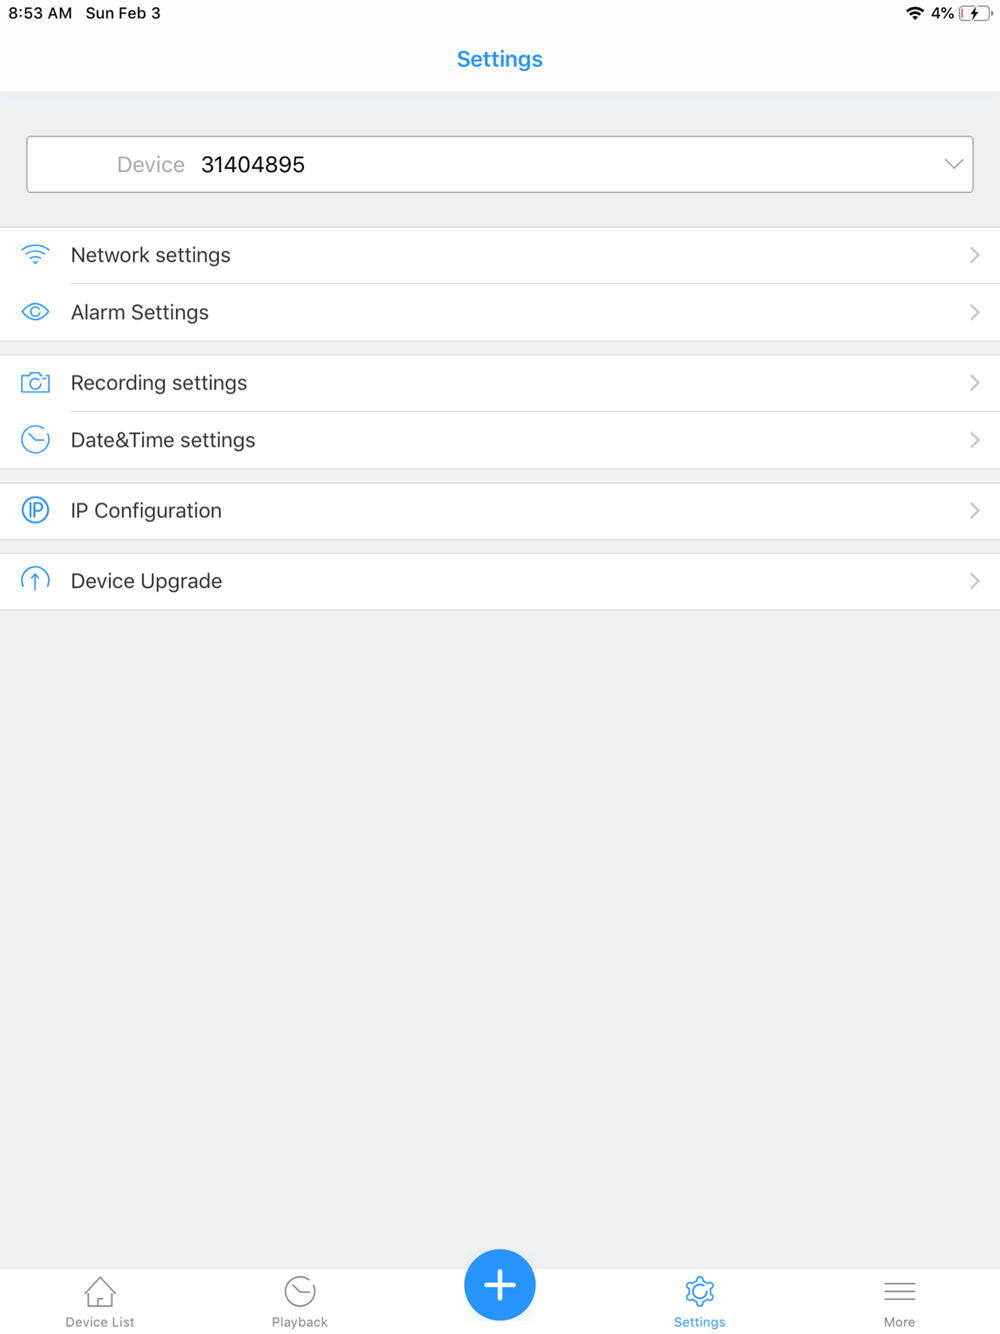Screen dimensions: 1000x1334
Task: Tap the Device Upgrade arrow icon
Action: [x=35, y=581]
